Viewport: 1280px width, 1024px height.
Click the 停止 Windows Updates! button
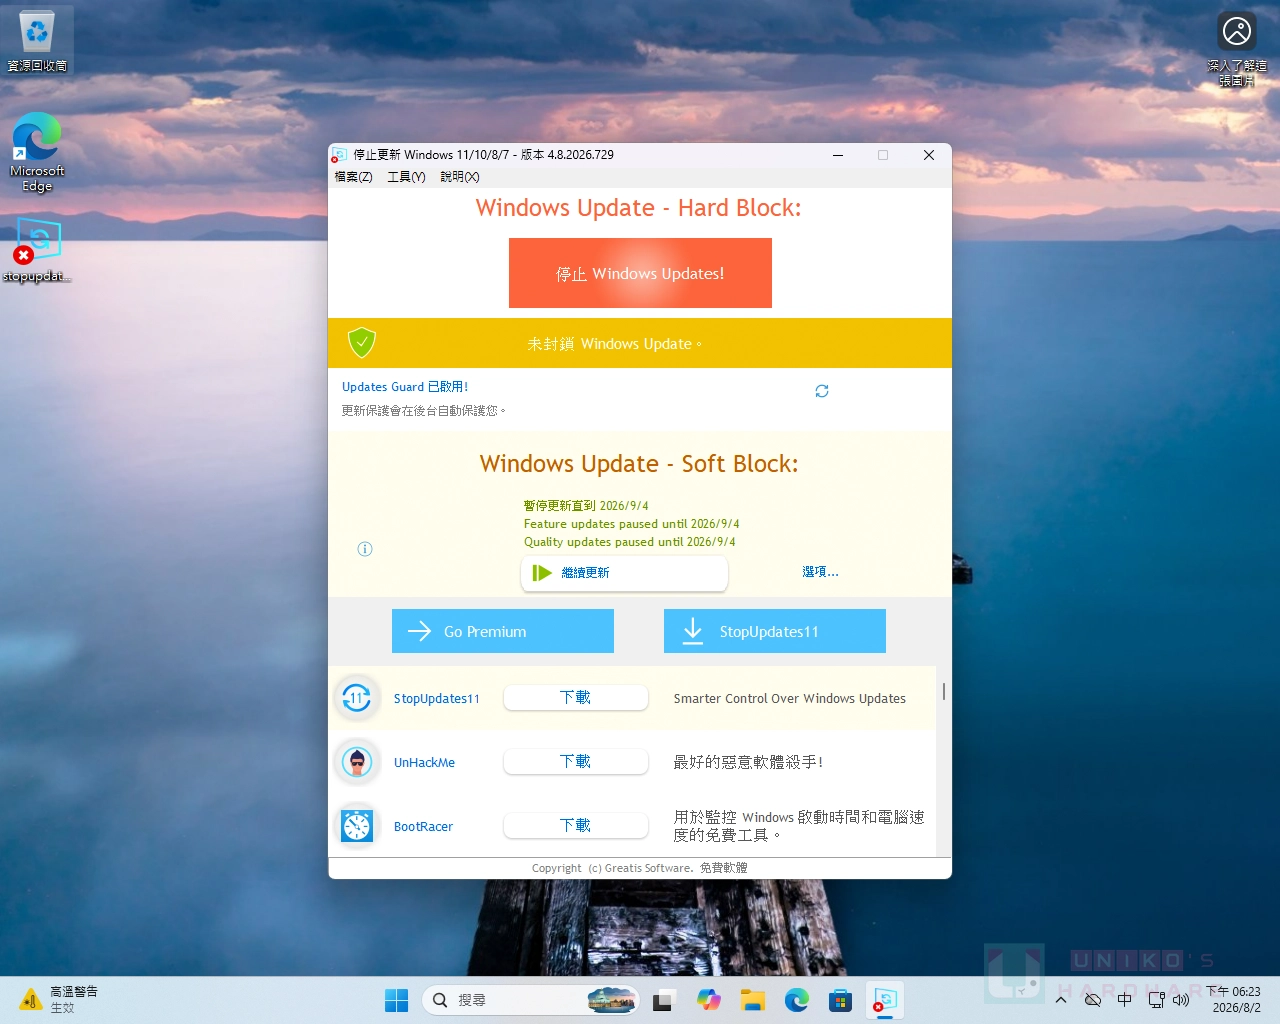(x=640, y=273)
